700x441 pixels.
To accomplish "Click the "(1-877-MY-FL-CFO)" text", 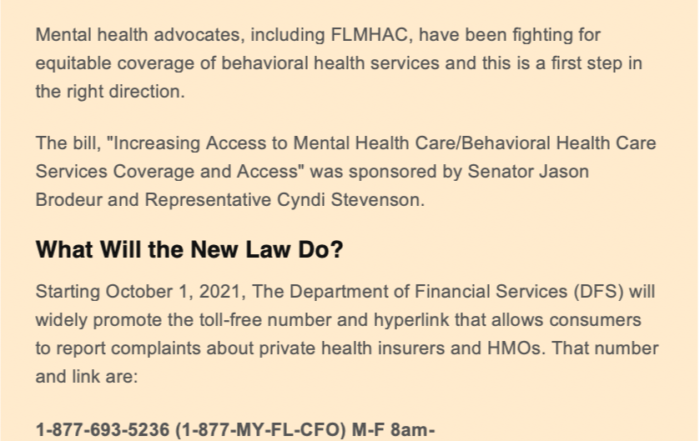I will coord(261,430).
